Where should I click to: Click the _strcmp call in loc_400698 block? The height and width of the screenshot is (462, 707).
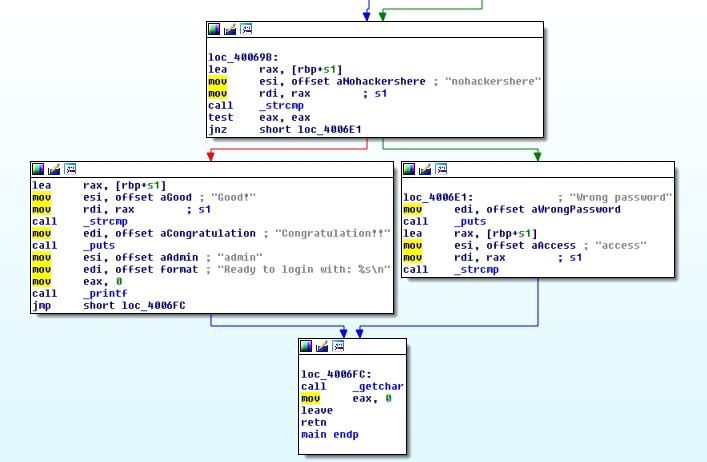pos(281,105)
